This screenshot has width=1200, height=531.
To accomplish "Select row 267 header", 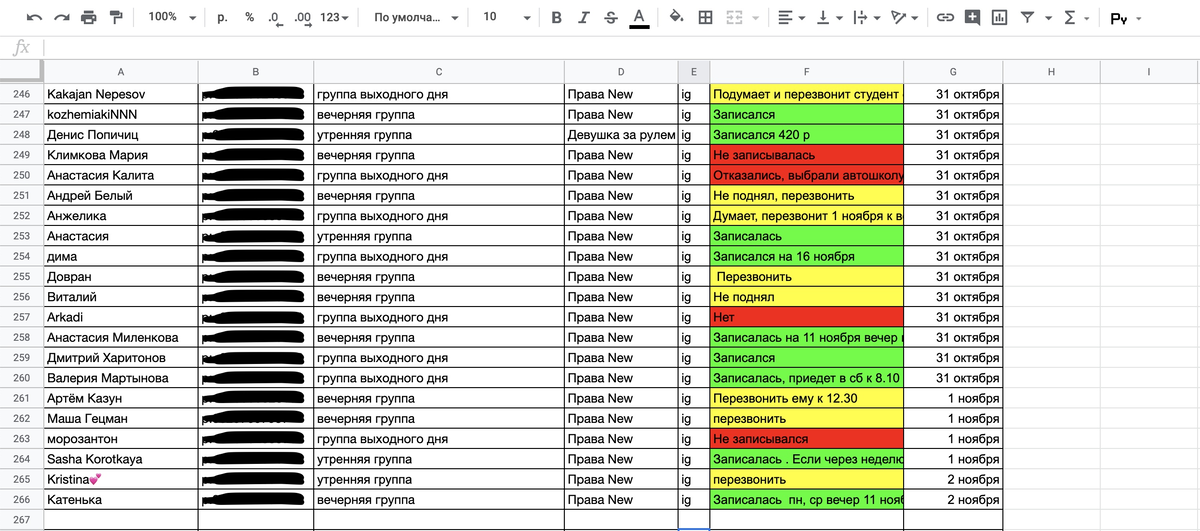I will pyautogui.click(x=22, y=520).
